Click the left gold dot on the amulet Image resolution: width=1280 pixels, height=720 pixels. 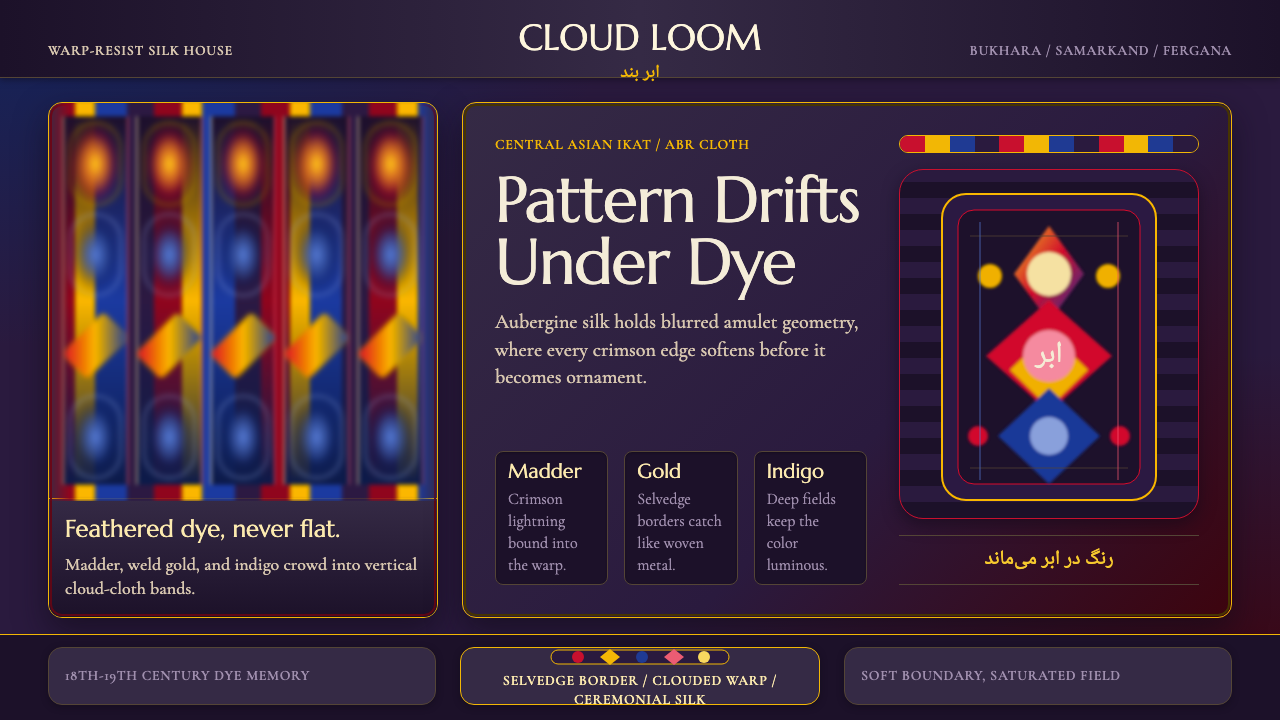990,276
